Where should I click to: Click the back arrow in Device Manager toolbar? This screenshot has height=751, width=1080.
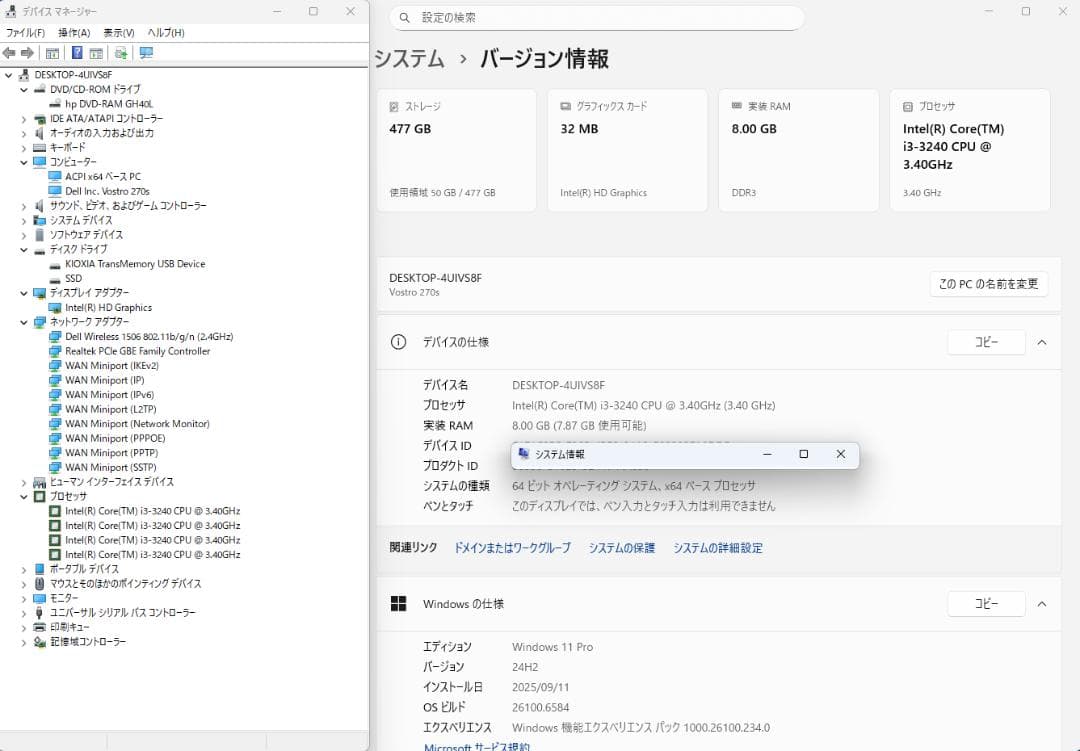[x=9, y=53]
